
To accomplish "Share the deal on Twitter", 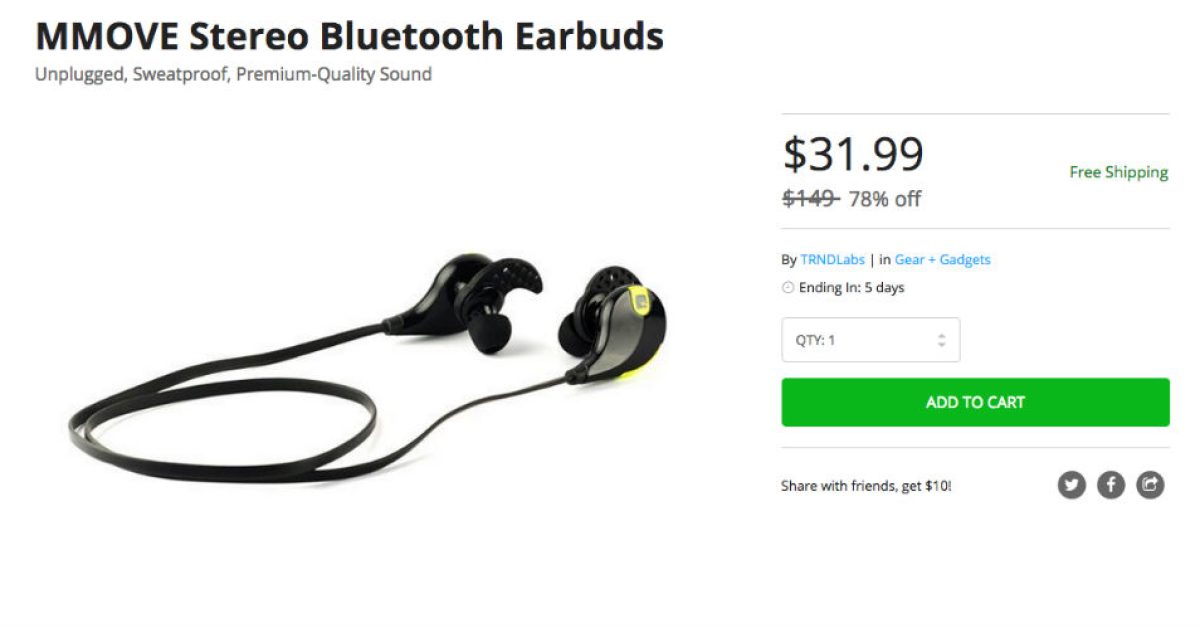I will pos(1072,486).
